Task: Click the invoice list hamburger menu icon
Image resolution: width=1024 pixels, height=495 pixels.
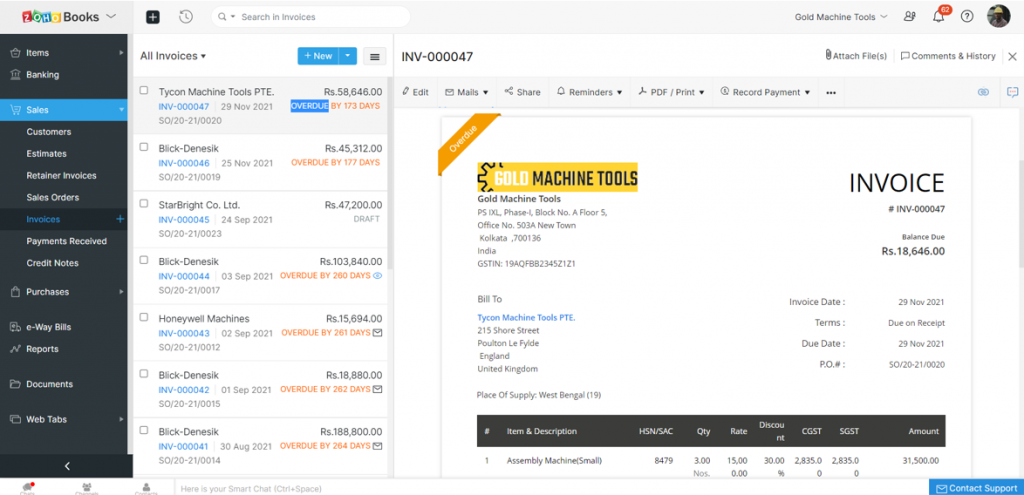Action: pos(375,56)
